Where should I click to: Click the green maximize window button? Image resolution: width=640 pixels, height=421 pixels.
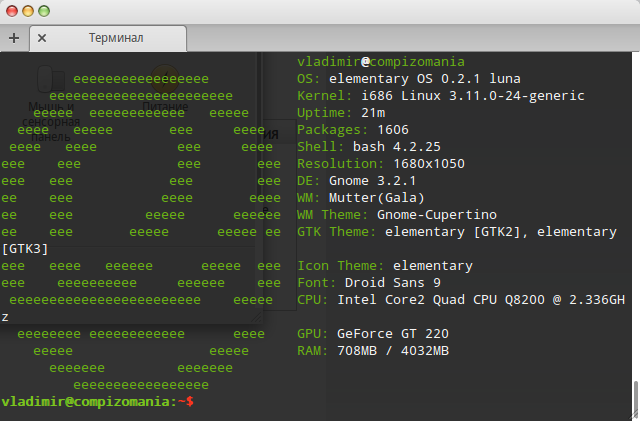coord(44,11)
